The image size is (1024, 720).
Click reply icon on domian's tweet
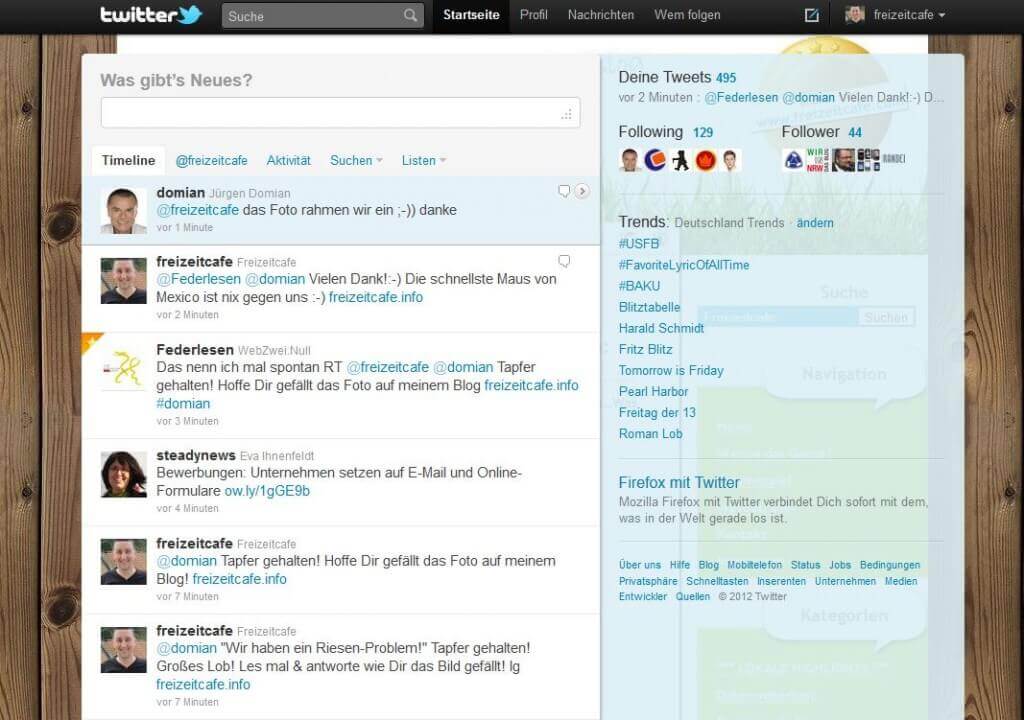coord(564,191)
